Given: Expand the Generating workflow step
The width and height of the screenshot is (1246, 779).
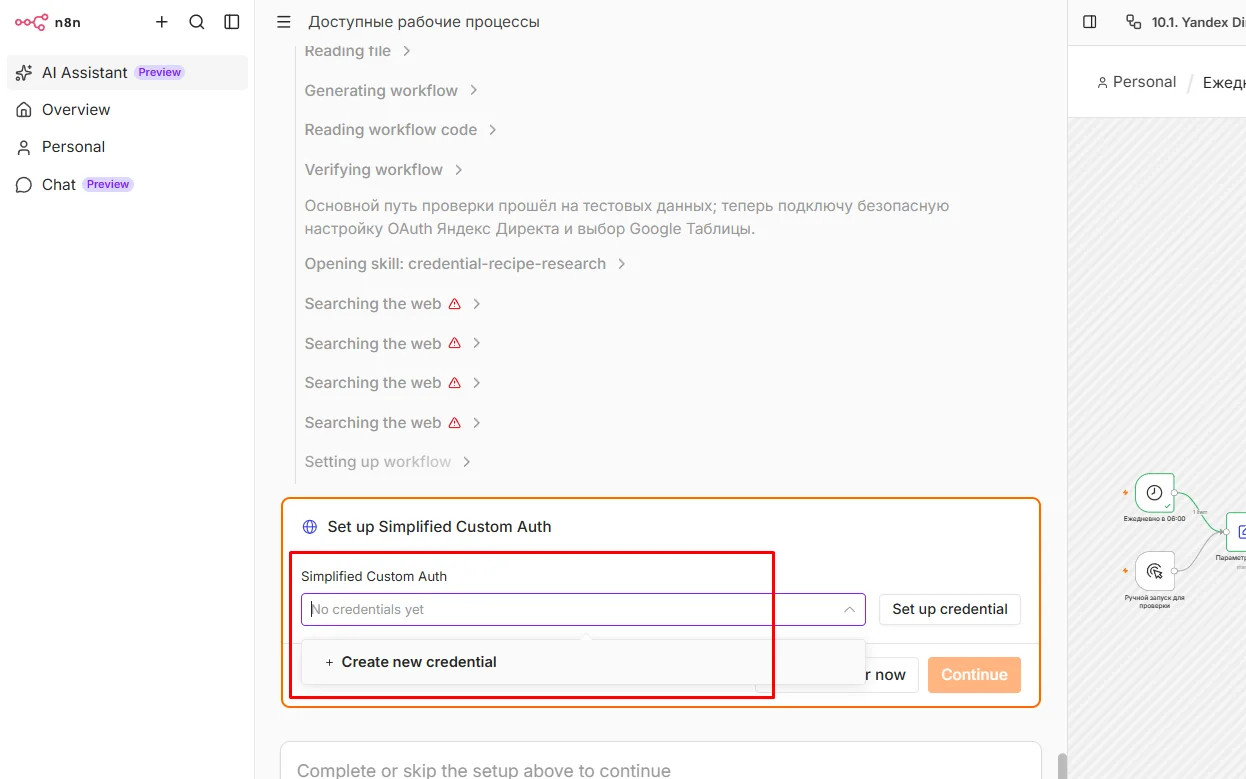Looking at the screenshot, I should tap(391, 91).
